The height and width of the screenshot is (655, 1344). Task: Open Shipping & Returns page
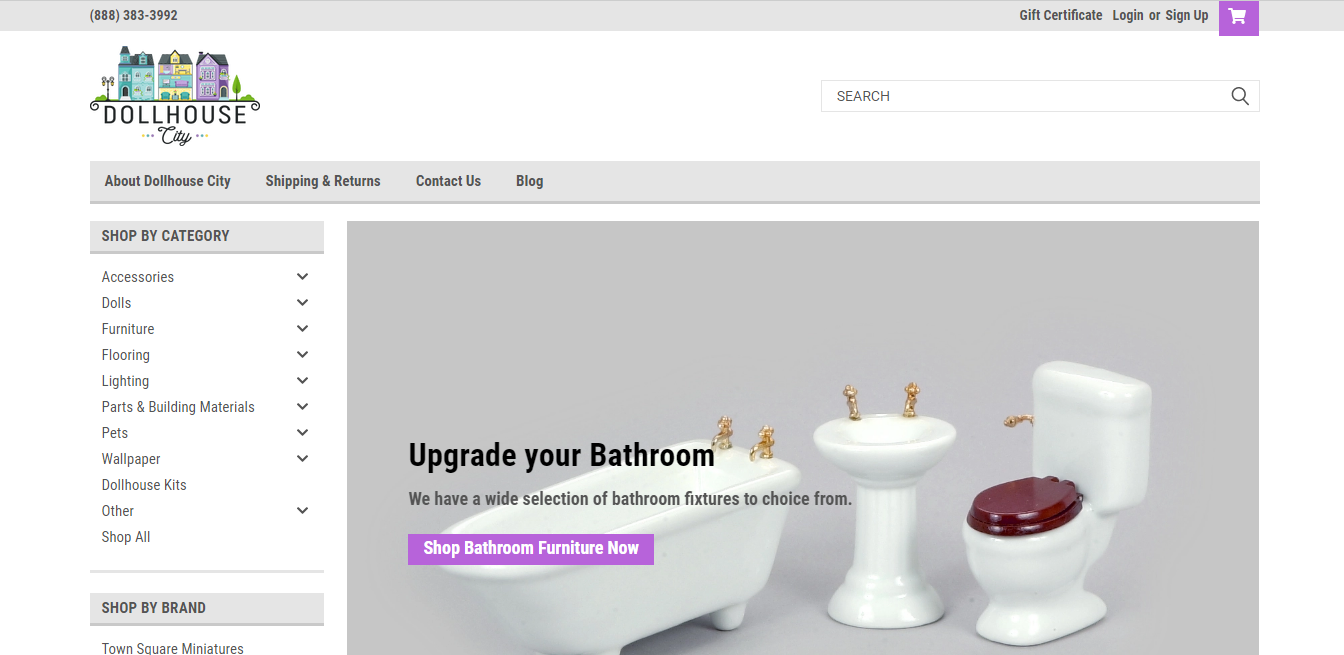[323, 181]
